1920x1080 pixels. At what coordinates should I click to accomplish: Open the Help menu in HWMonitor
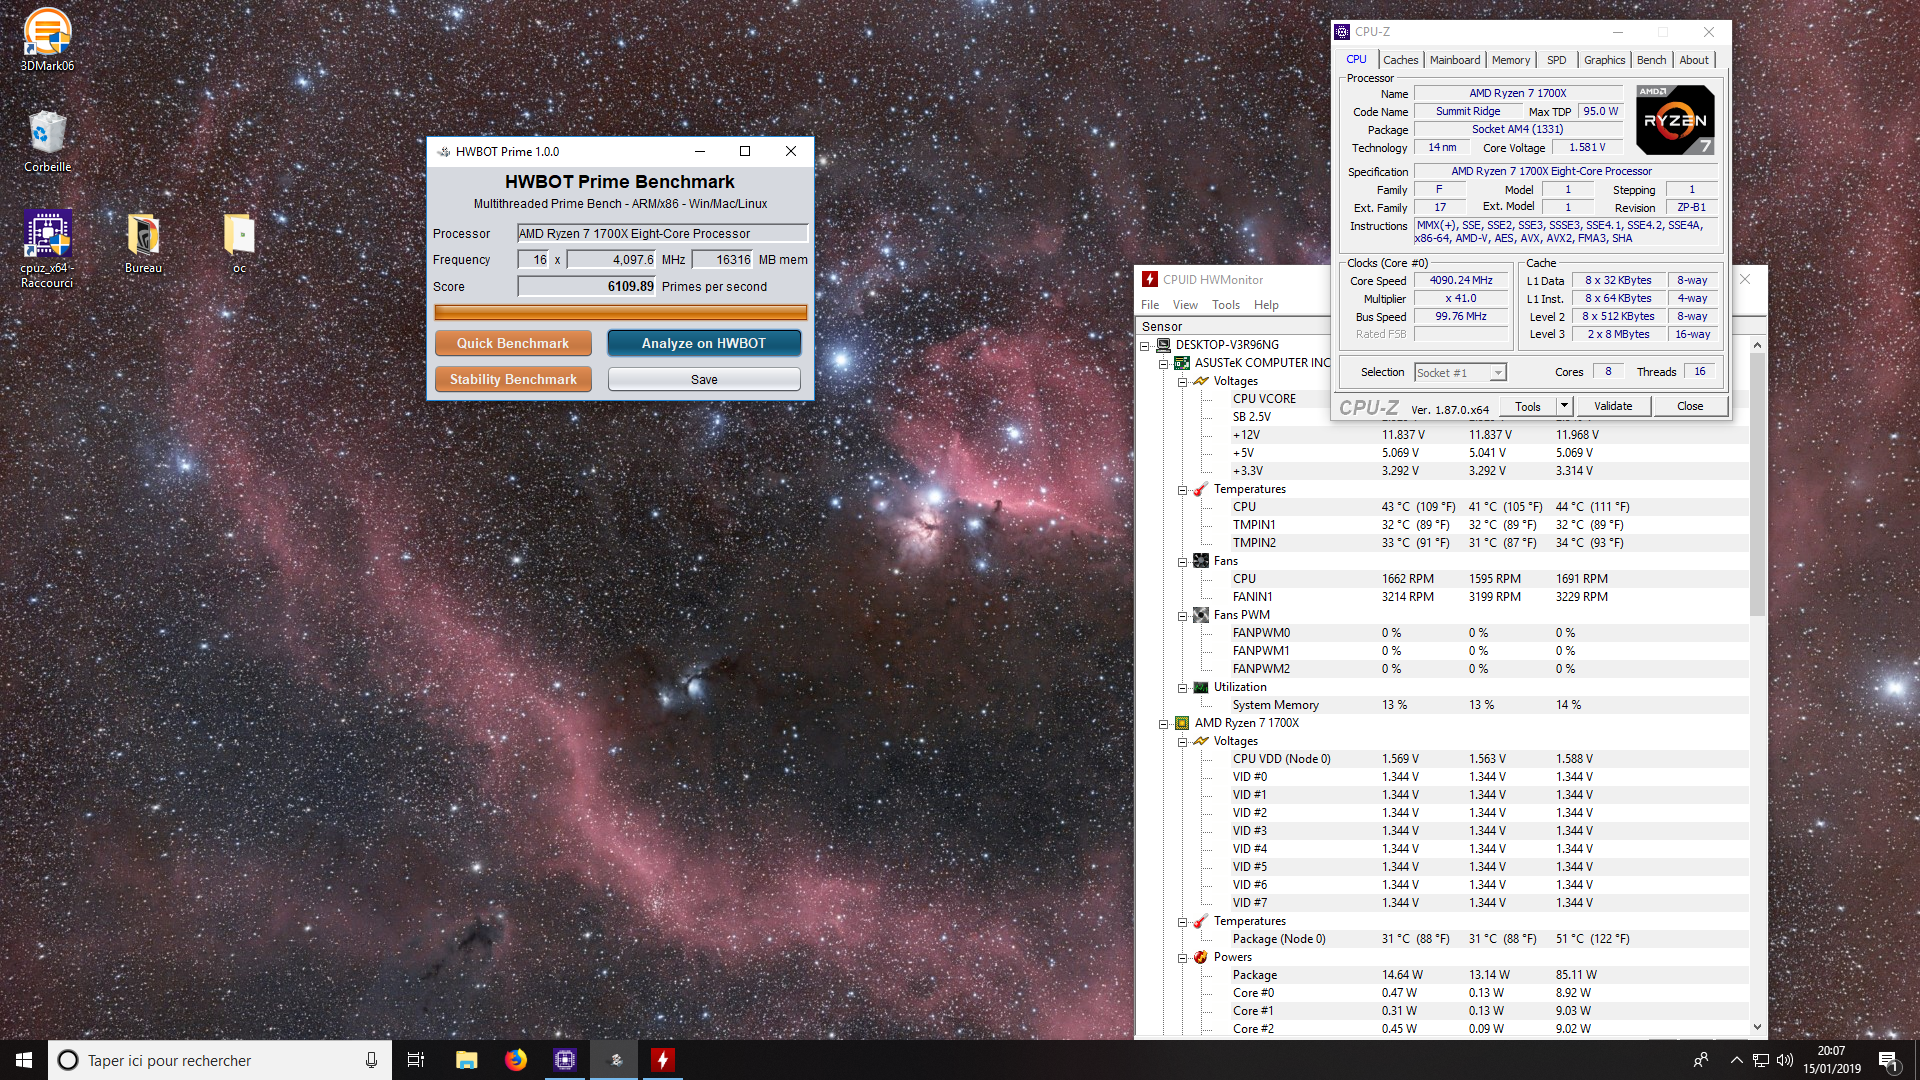pos(1266,305)
